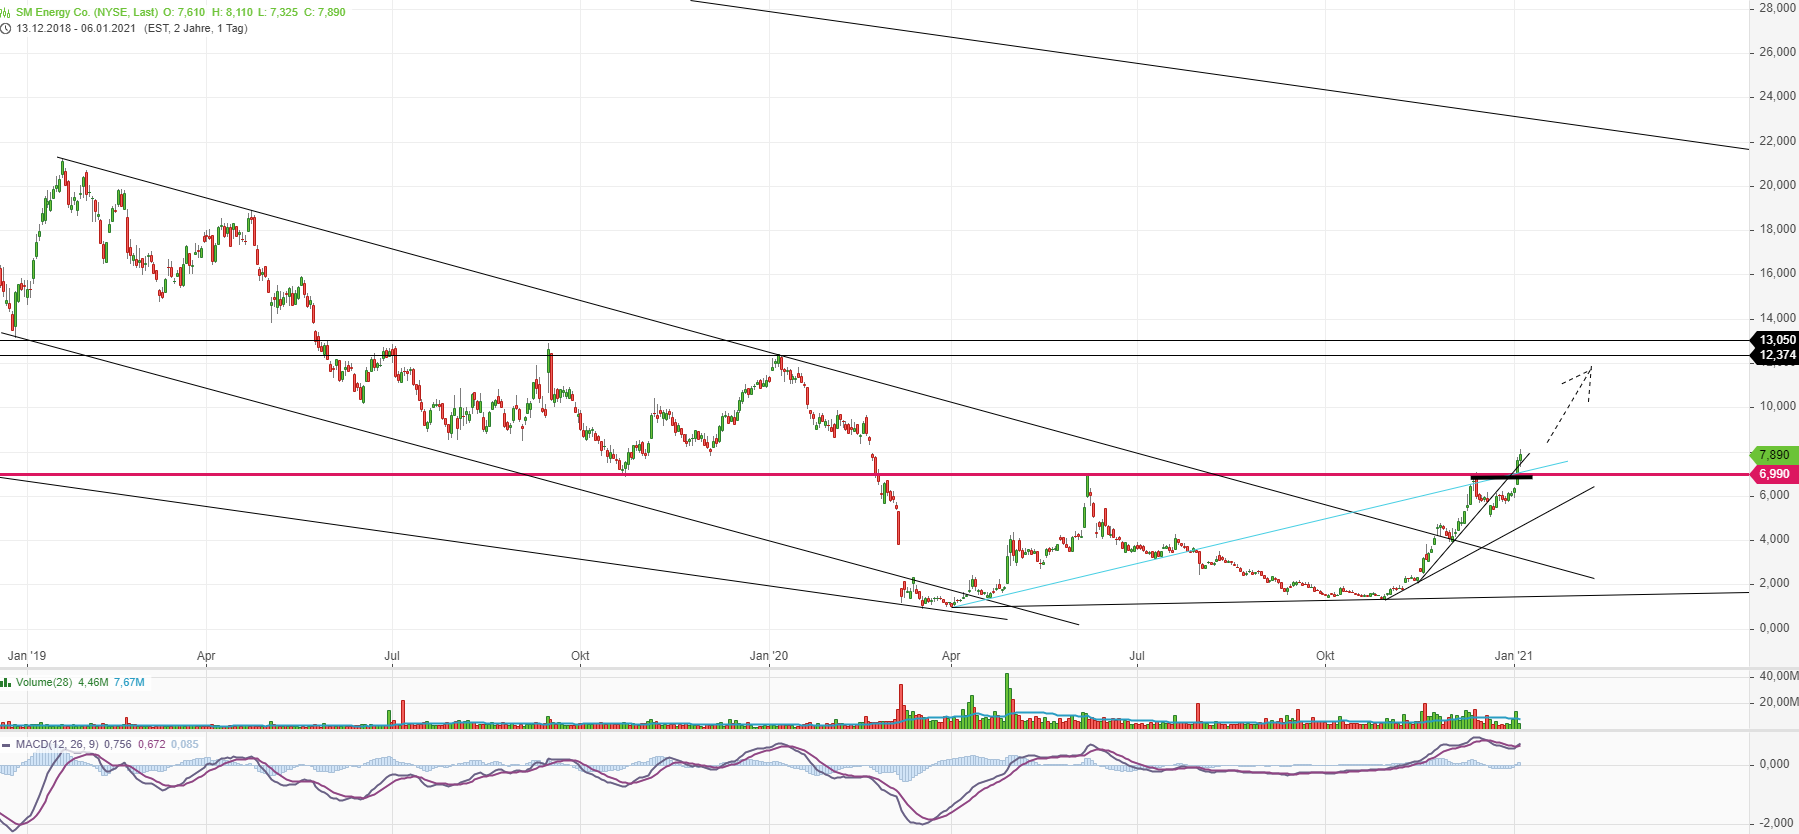
Task: Click the 'Jan '21' time axis label
Action: [x=1513, y=656]
